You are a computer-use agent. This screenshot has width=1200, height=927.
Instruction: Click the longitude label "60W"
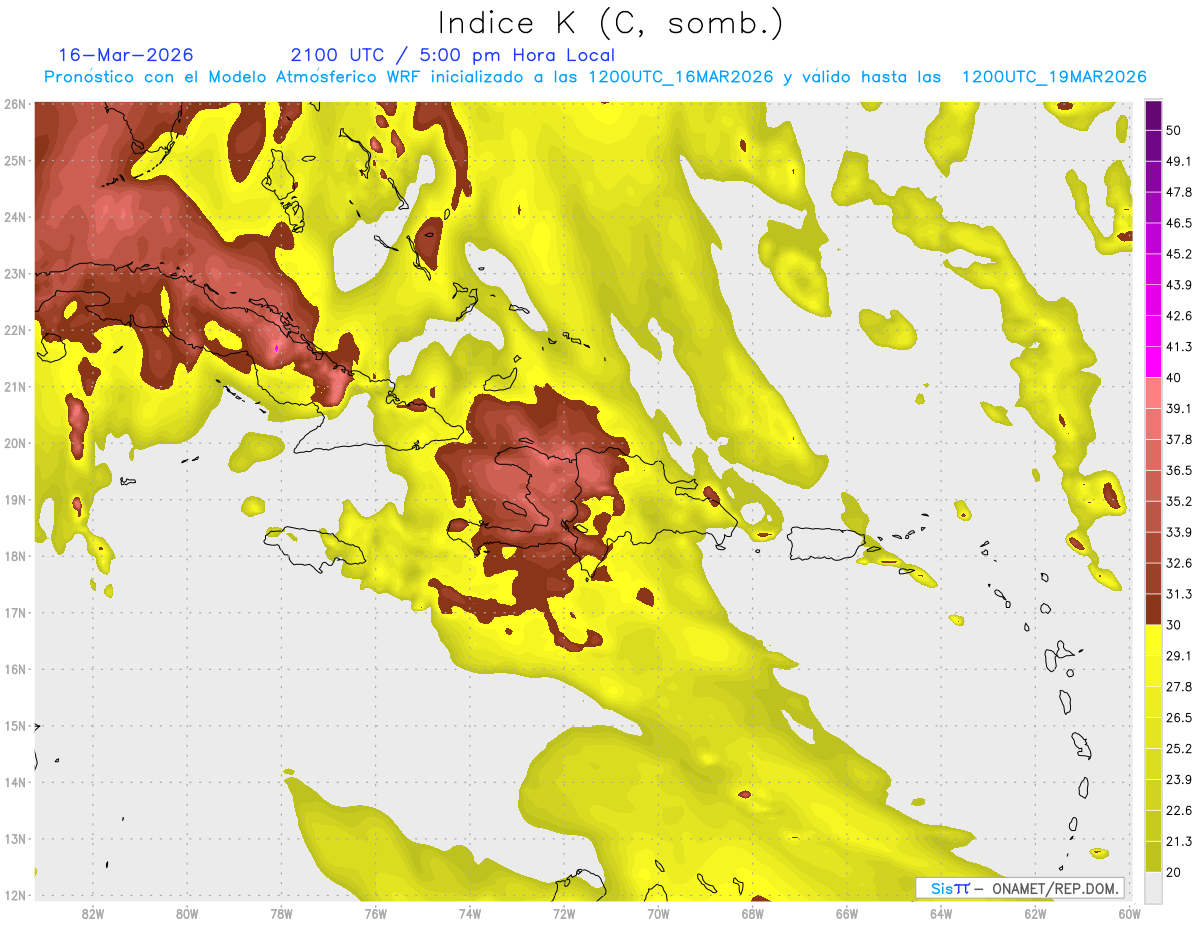coord(1129,914)
